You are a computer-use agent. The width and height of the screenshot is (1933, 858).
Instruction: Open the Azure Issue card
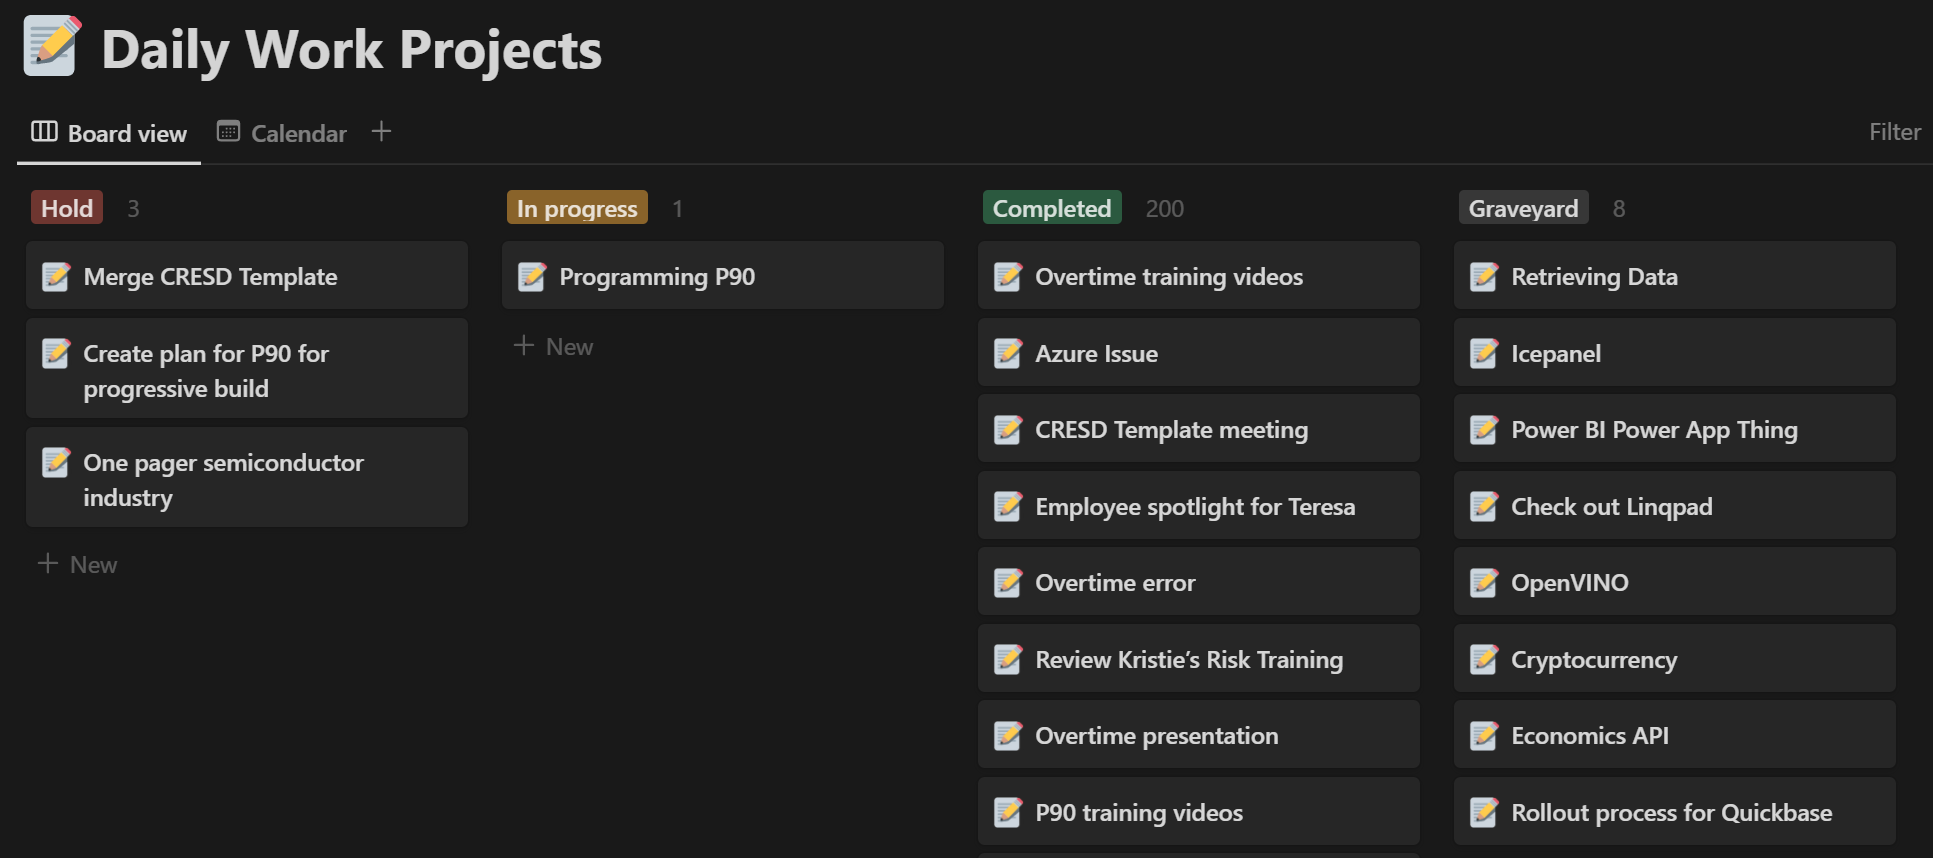point(1199,352)
